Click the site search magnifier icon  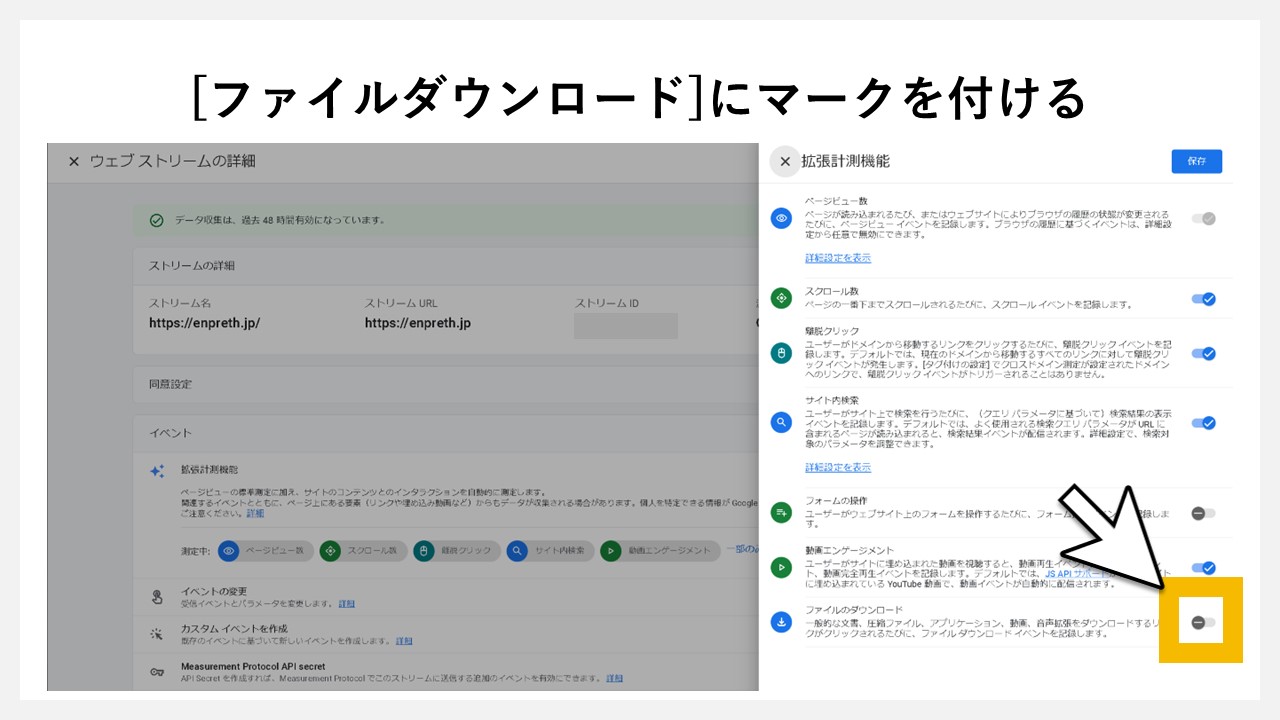click(x=782, y=422)
